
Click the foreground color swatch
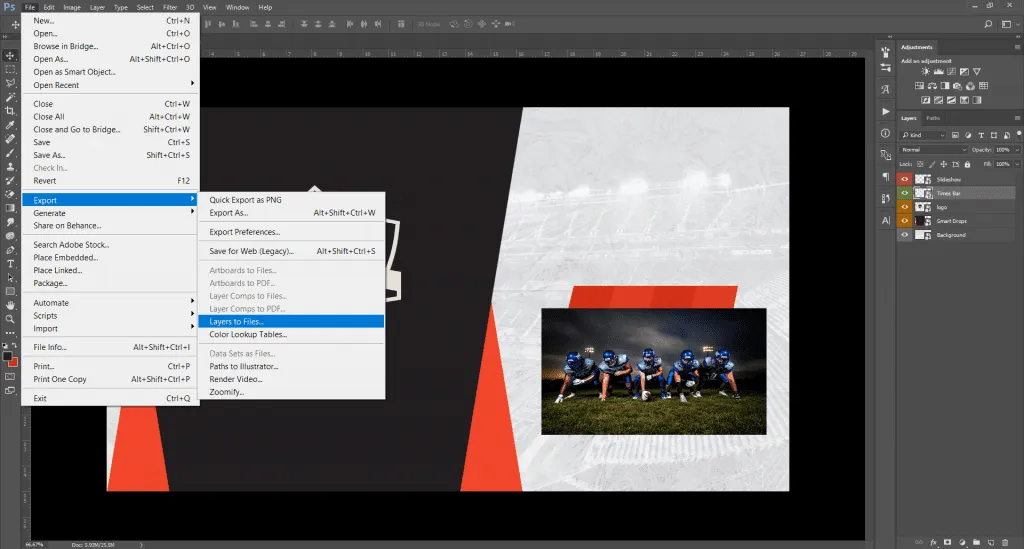7,356
